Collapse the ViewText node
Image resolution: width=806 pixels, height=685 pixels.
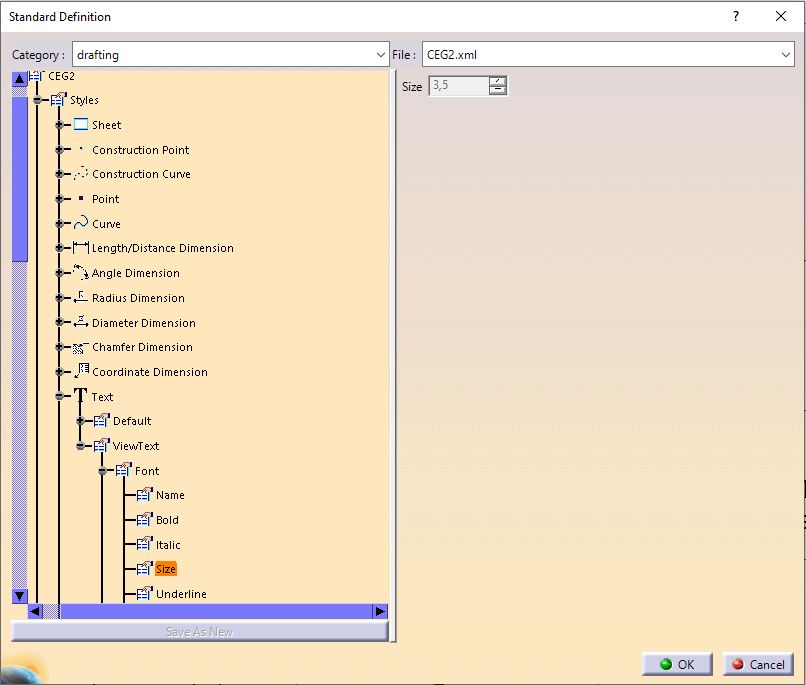[x=81, y=446]
